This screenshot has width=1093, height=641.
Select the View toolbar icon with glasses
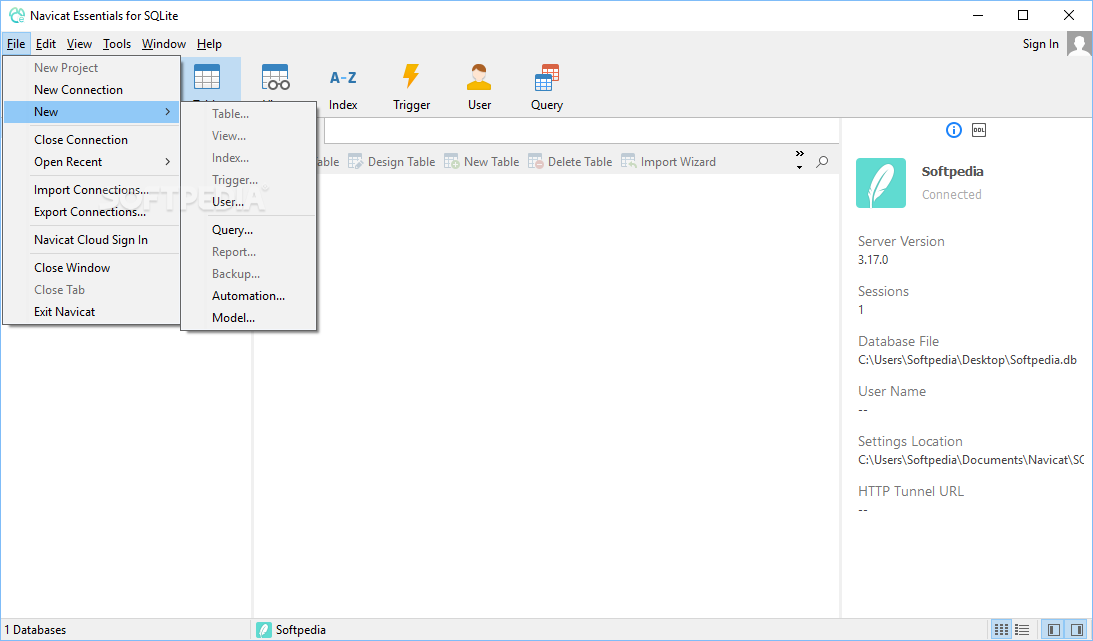pos(275,78)
